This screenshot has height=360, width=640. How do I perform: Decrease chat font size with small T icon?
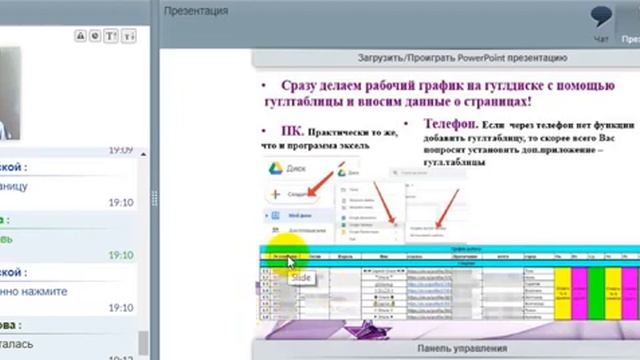pos(129,36)
